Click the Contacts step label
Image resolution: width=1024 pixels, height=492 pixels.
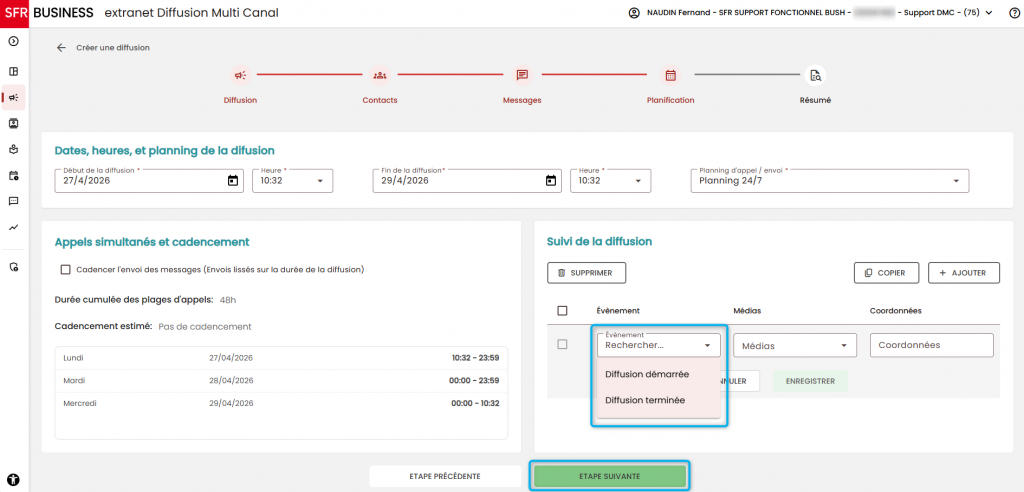point(380,101)
